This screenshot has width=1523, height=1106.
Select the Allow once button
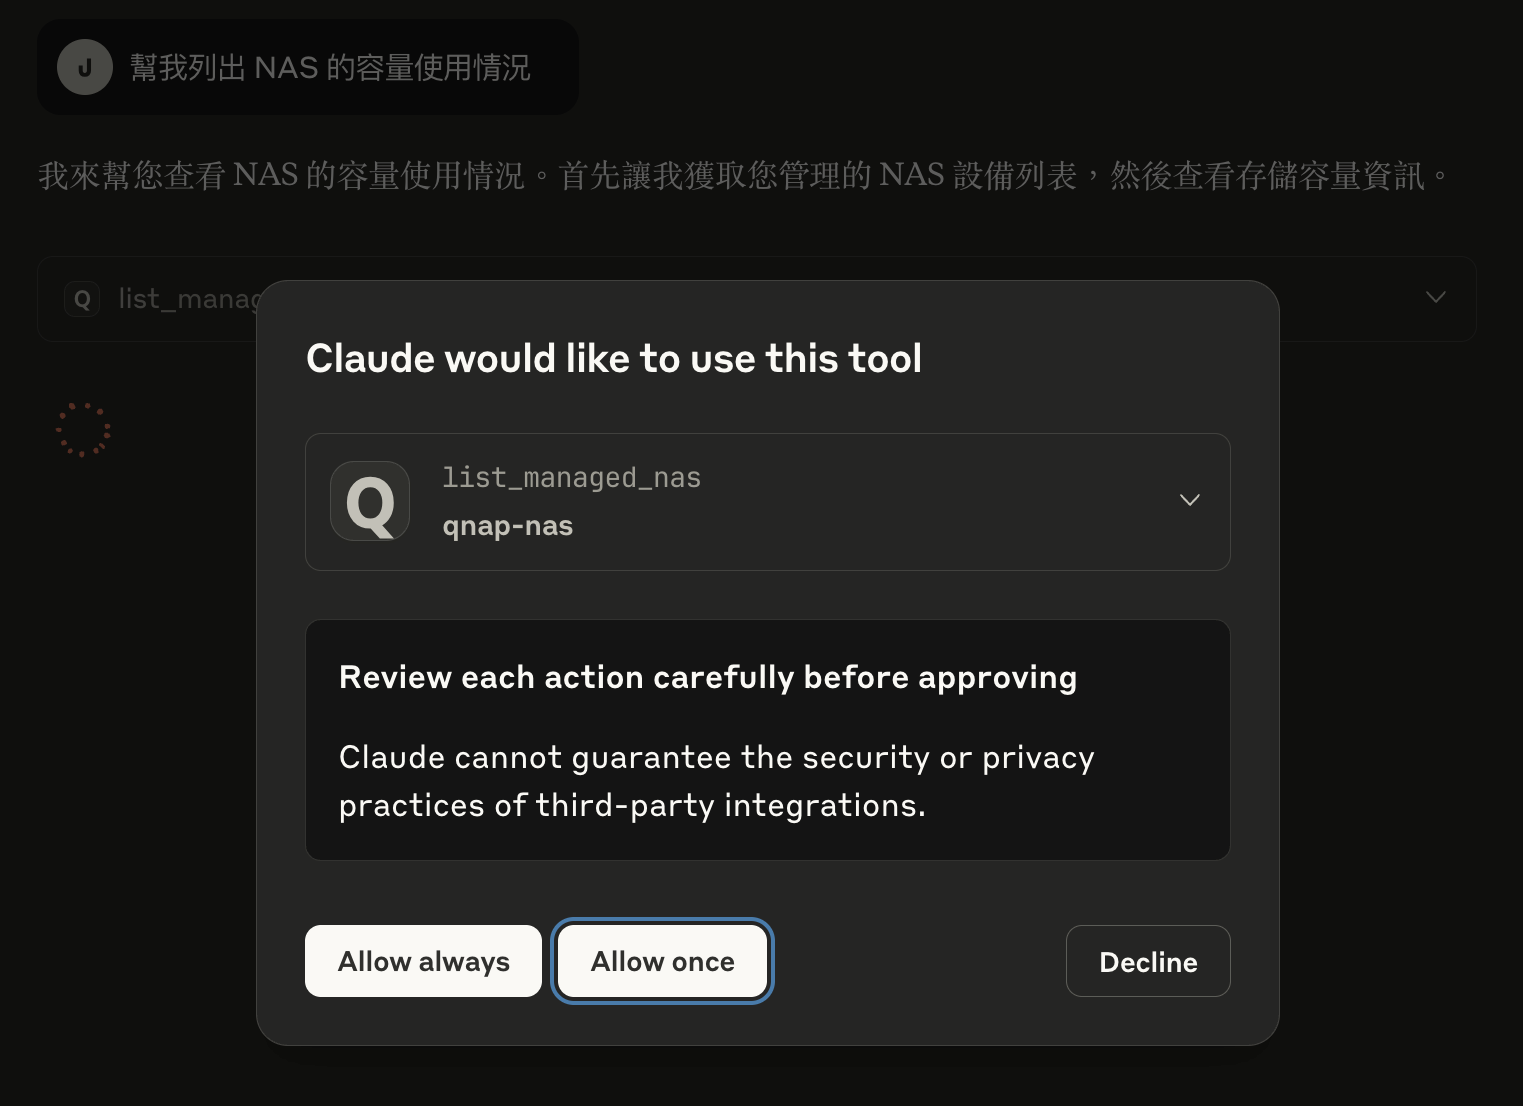click(663, 961)
